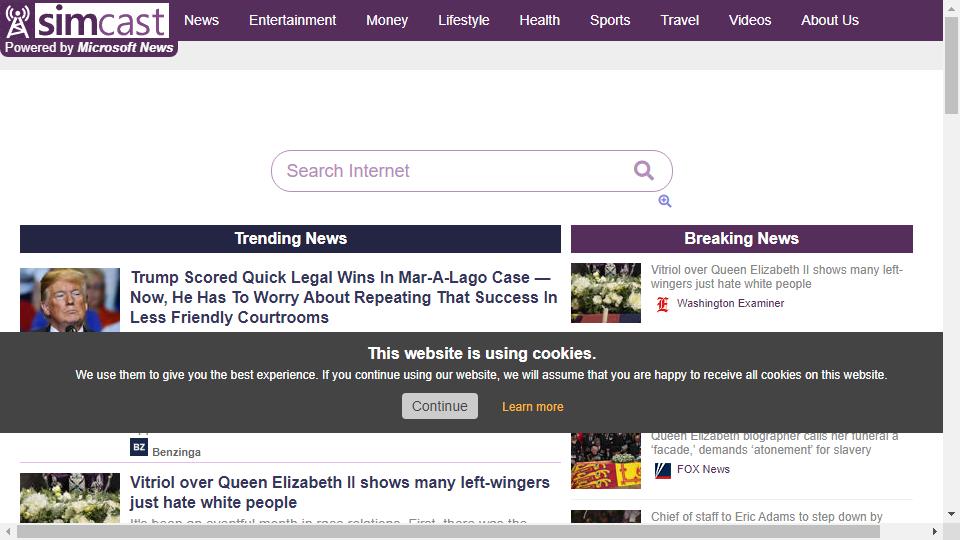Click the horizontal scrollbar thumb
The width and height of the screenshot is (960, 540).
point(448,531)
